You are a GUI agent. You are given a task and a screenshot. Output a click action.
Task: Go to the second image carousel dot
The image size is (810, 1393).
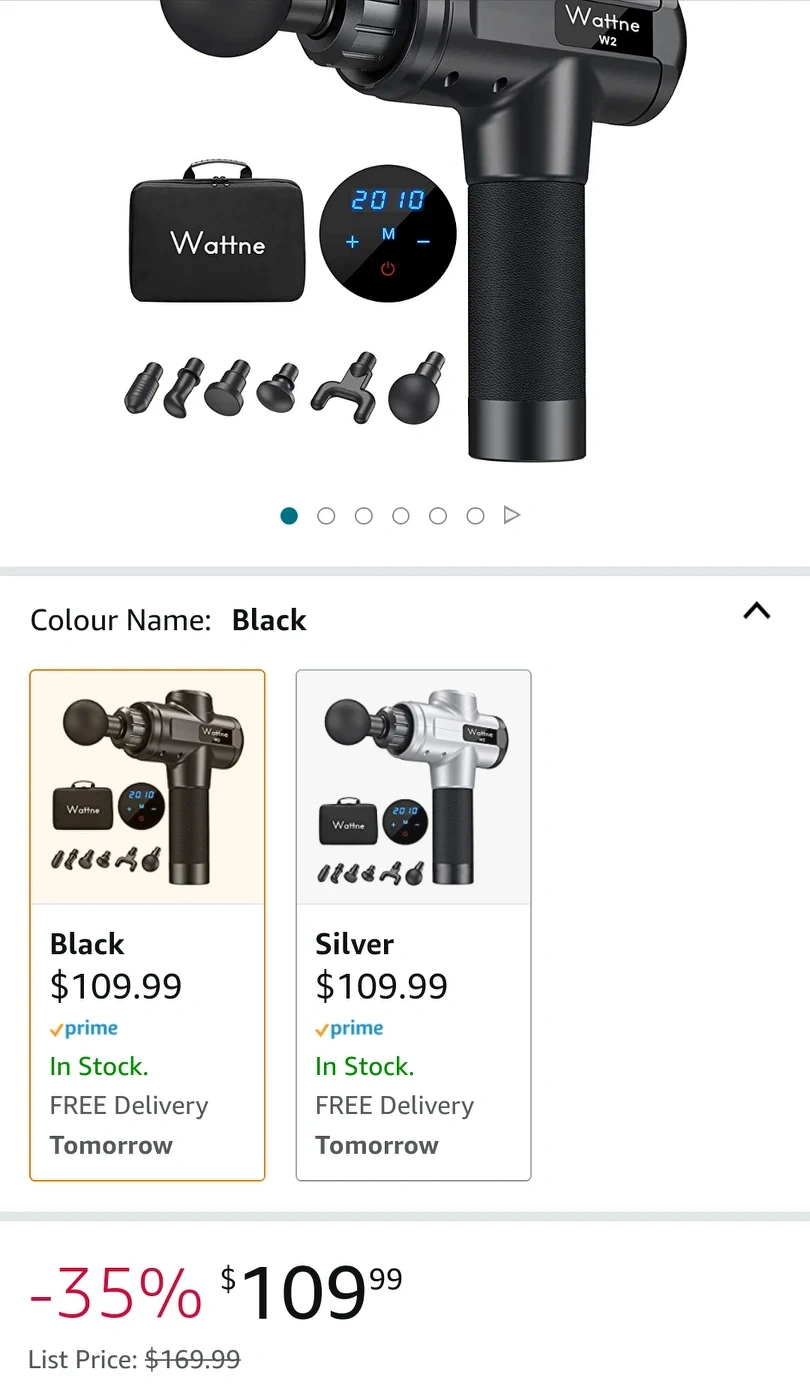tap(326, 515)
